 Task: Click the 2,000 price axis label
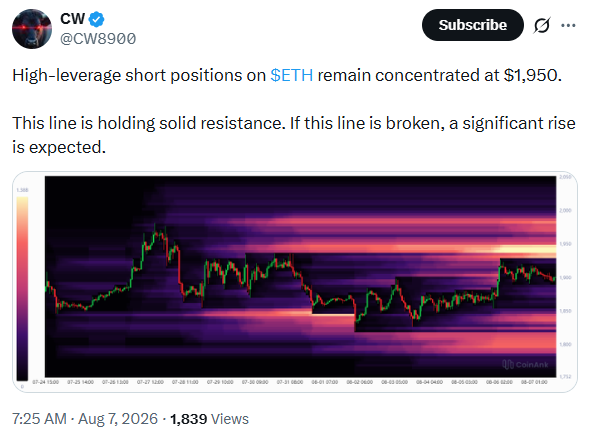565,211
